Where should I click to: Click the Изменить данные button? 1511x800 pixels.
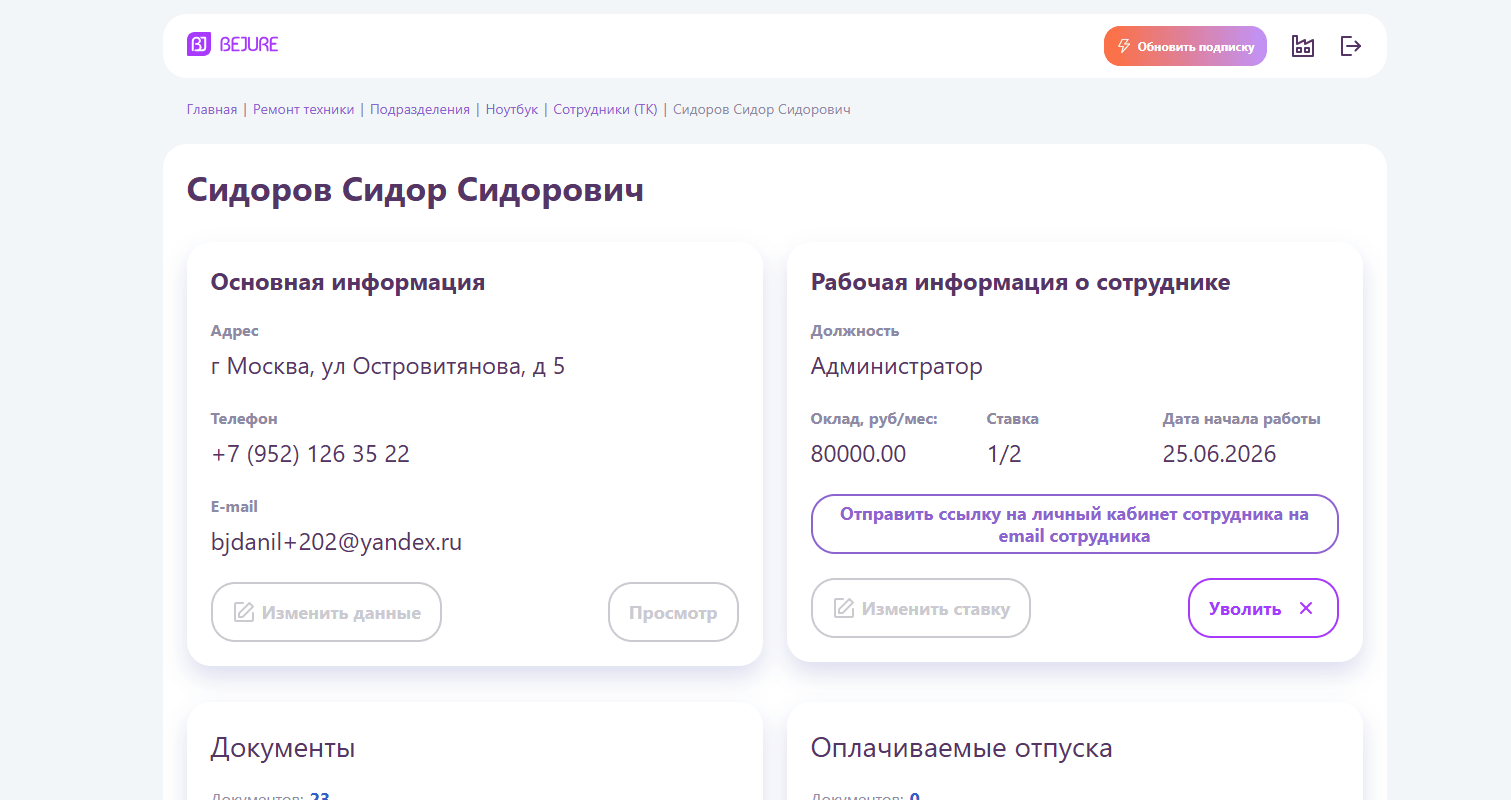click(x=326, y=612)
